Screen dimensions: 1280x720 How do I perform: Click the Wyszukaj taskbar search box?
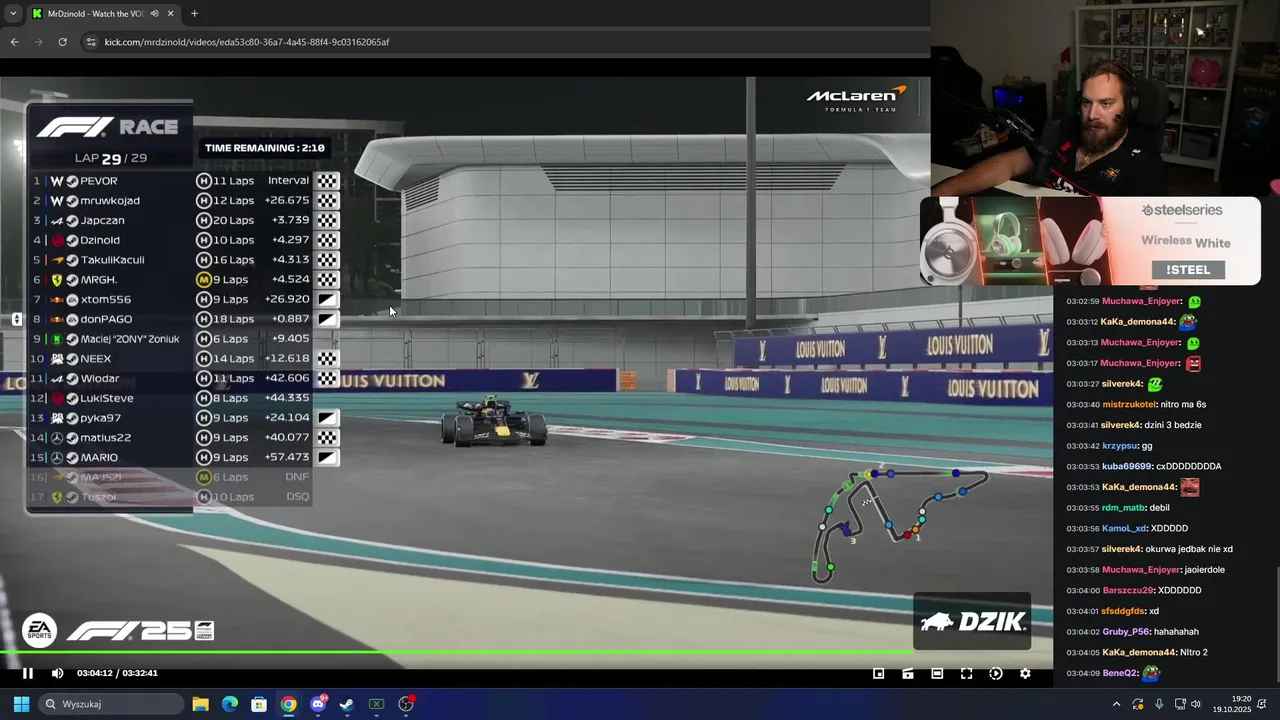110,704
